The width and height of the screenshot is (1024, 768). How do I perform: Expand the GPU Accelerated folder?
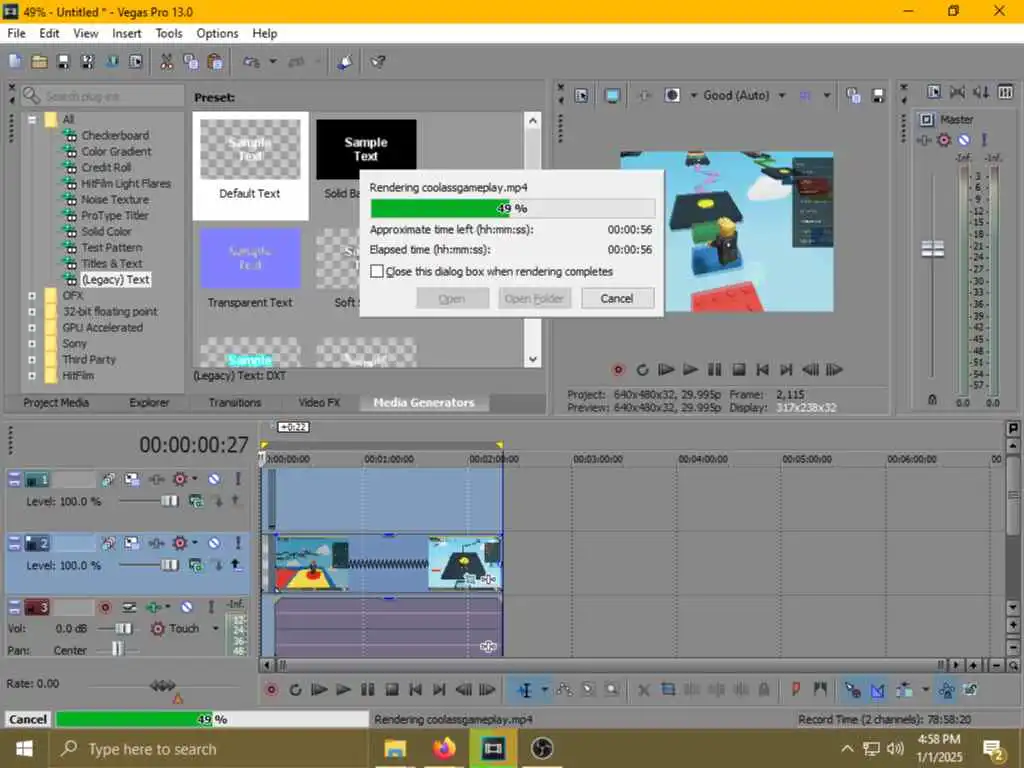(31, 328)
